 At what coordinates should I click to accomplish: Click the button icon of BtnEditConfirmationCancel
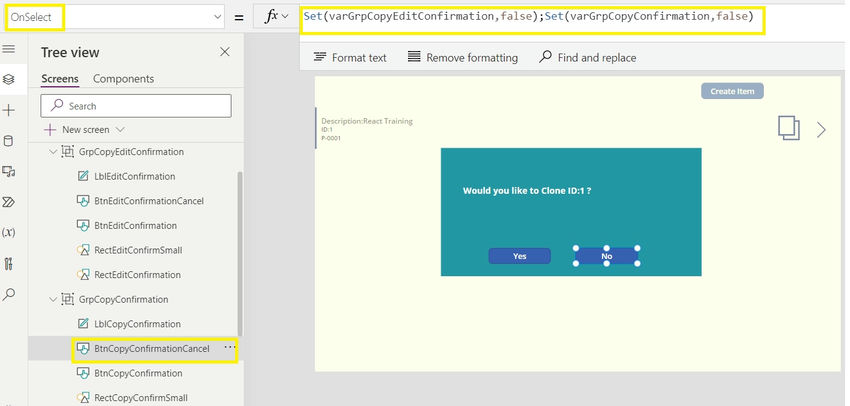83,201
